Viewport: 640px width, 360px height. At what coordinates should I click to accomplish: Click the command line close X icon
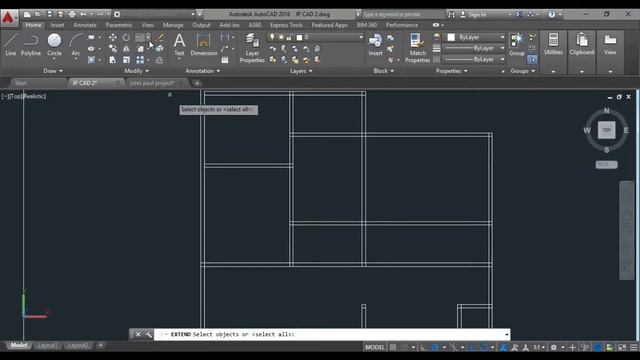point(138,334)
